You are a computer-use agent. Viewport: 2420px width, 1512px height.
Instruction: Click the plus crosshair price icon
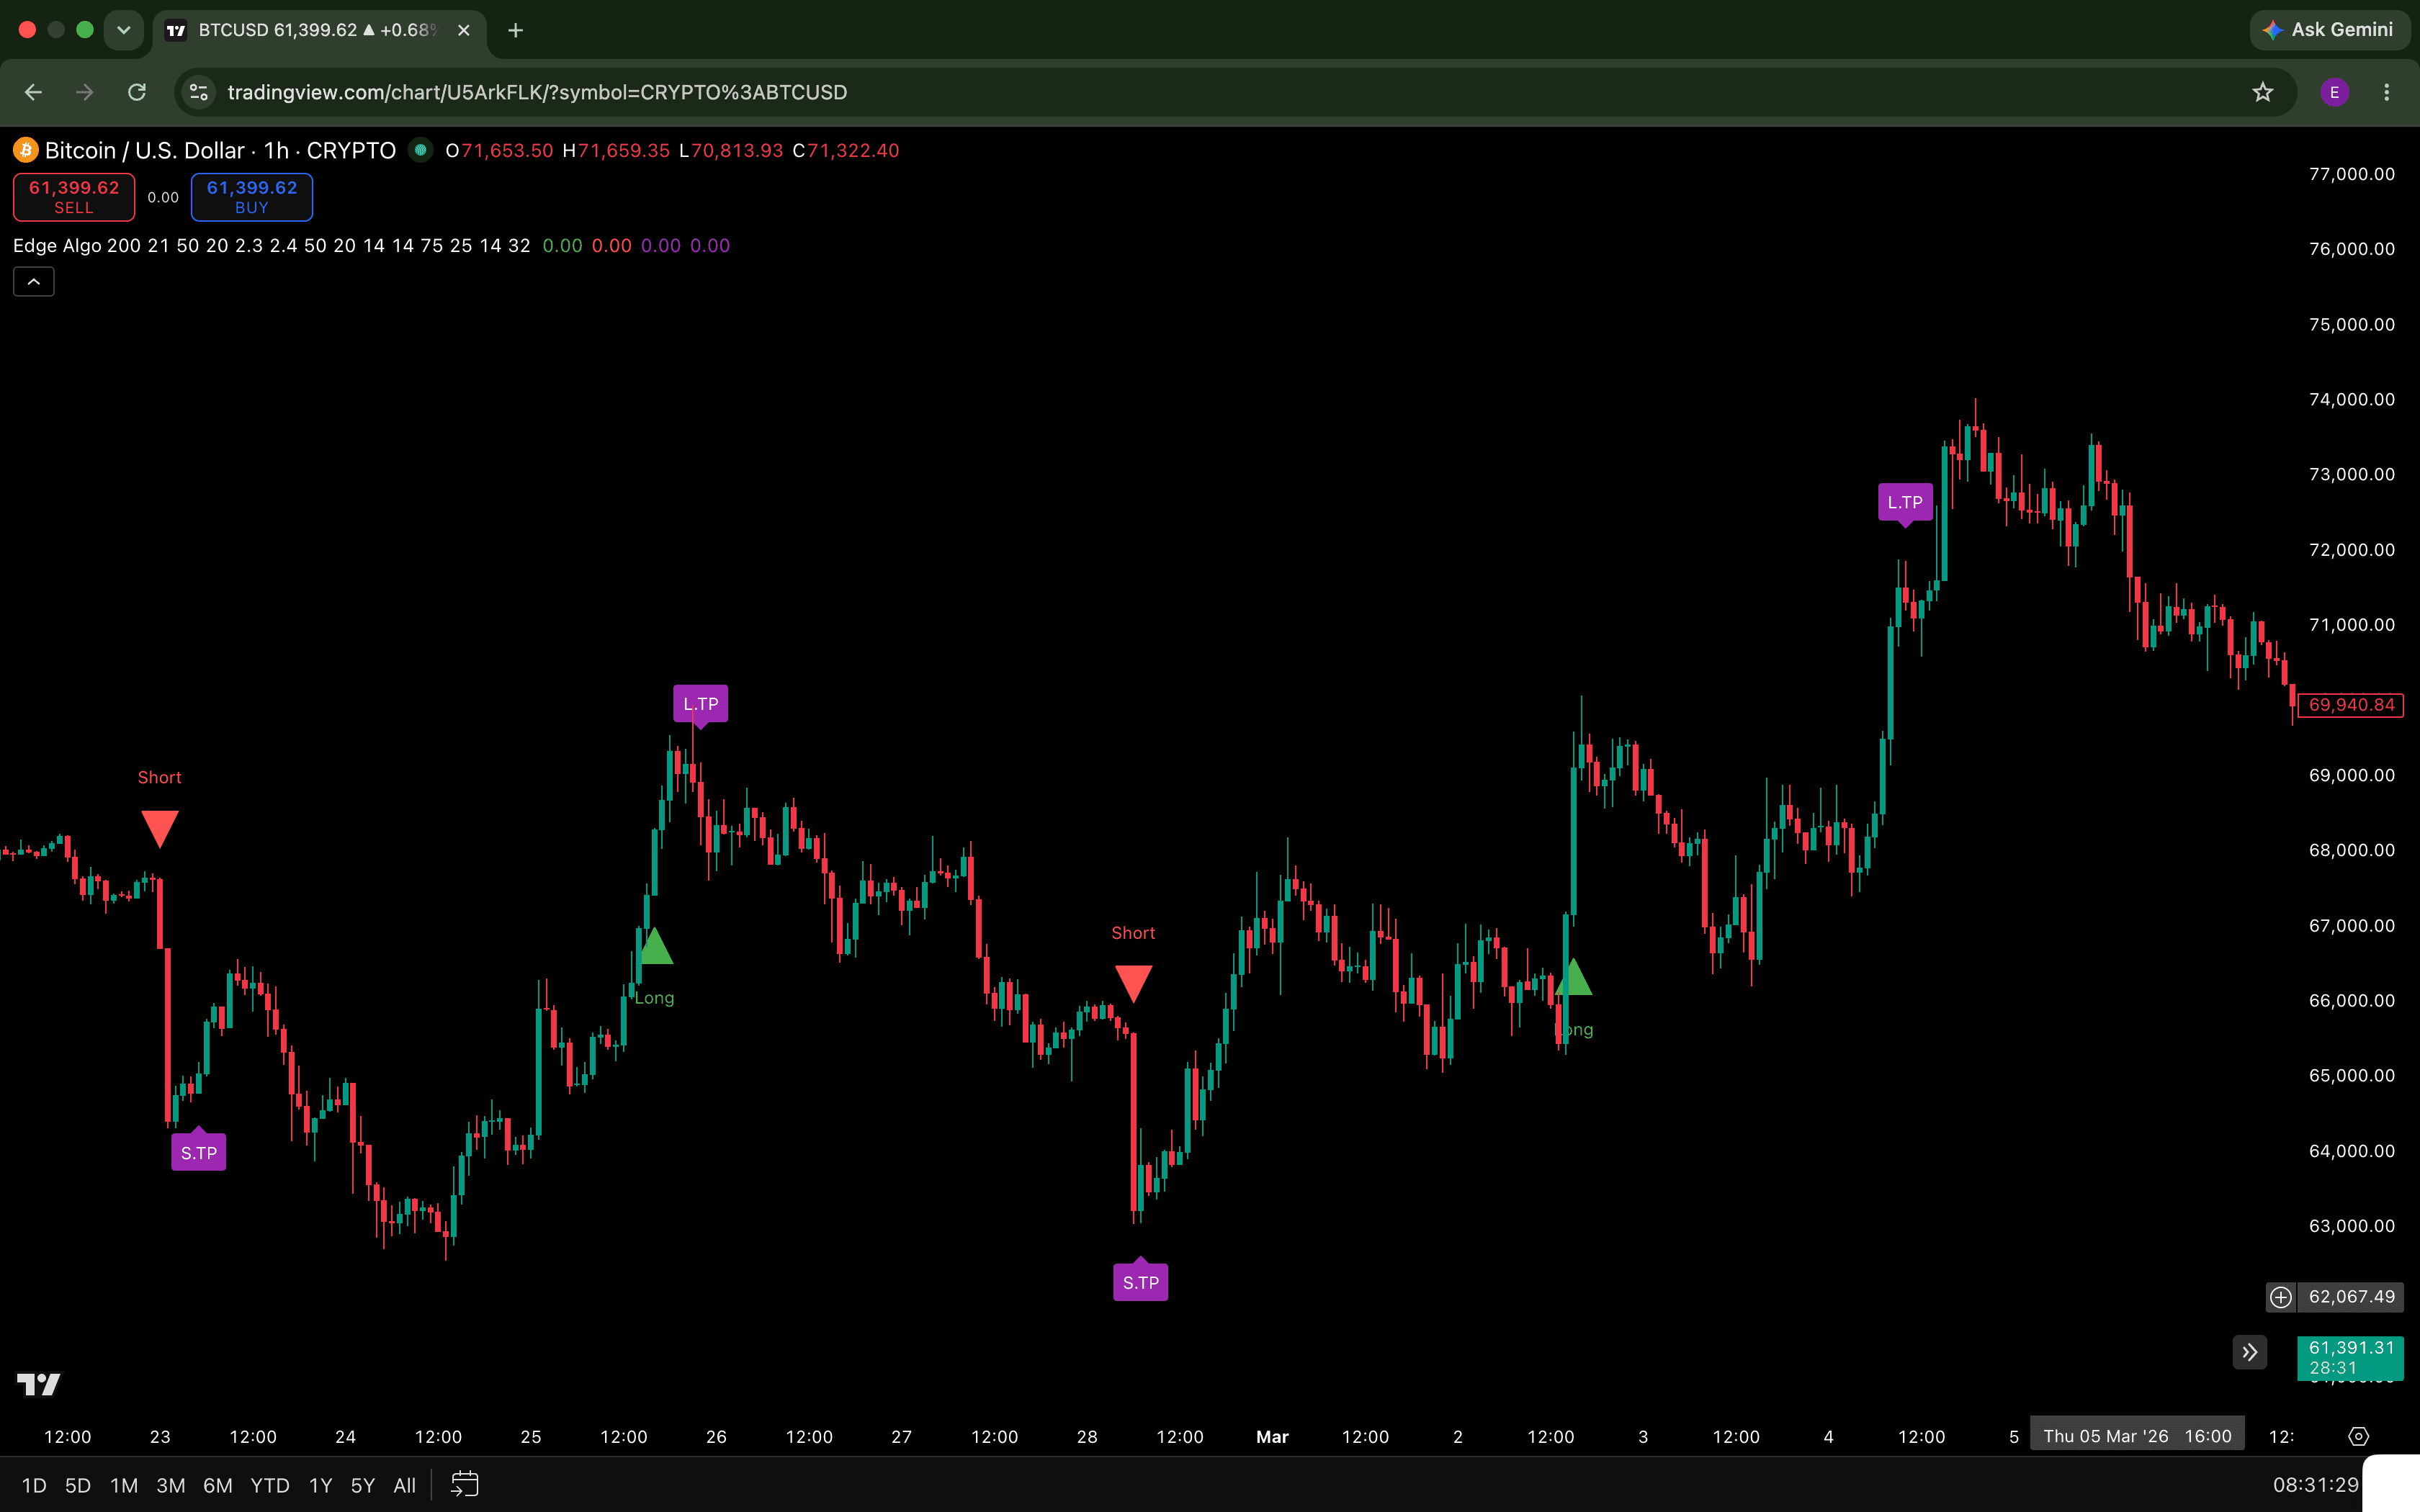point(2280,1297)
